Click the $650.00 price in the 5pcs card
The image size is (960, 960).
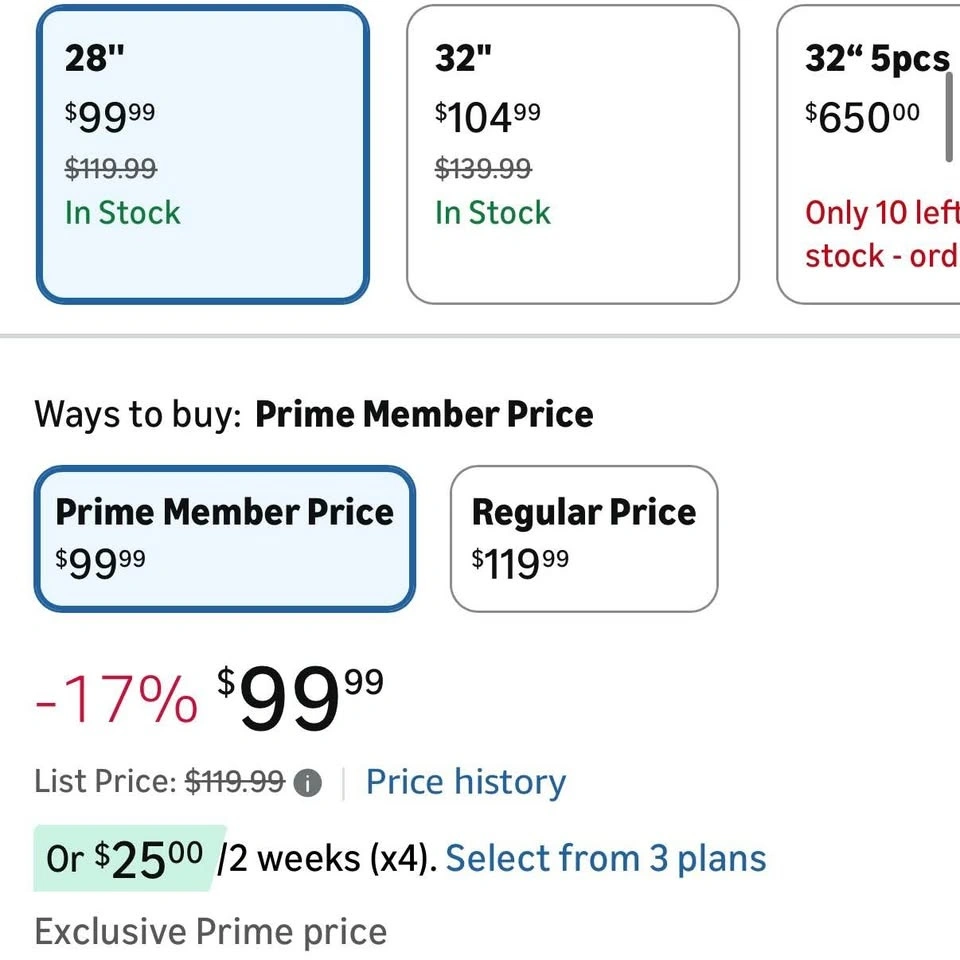point(862,118)
